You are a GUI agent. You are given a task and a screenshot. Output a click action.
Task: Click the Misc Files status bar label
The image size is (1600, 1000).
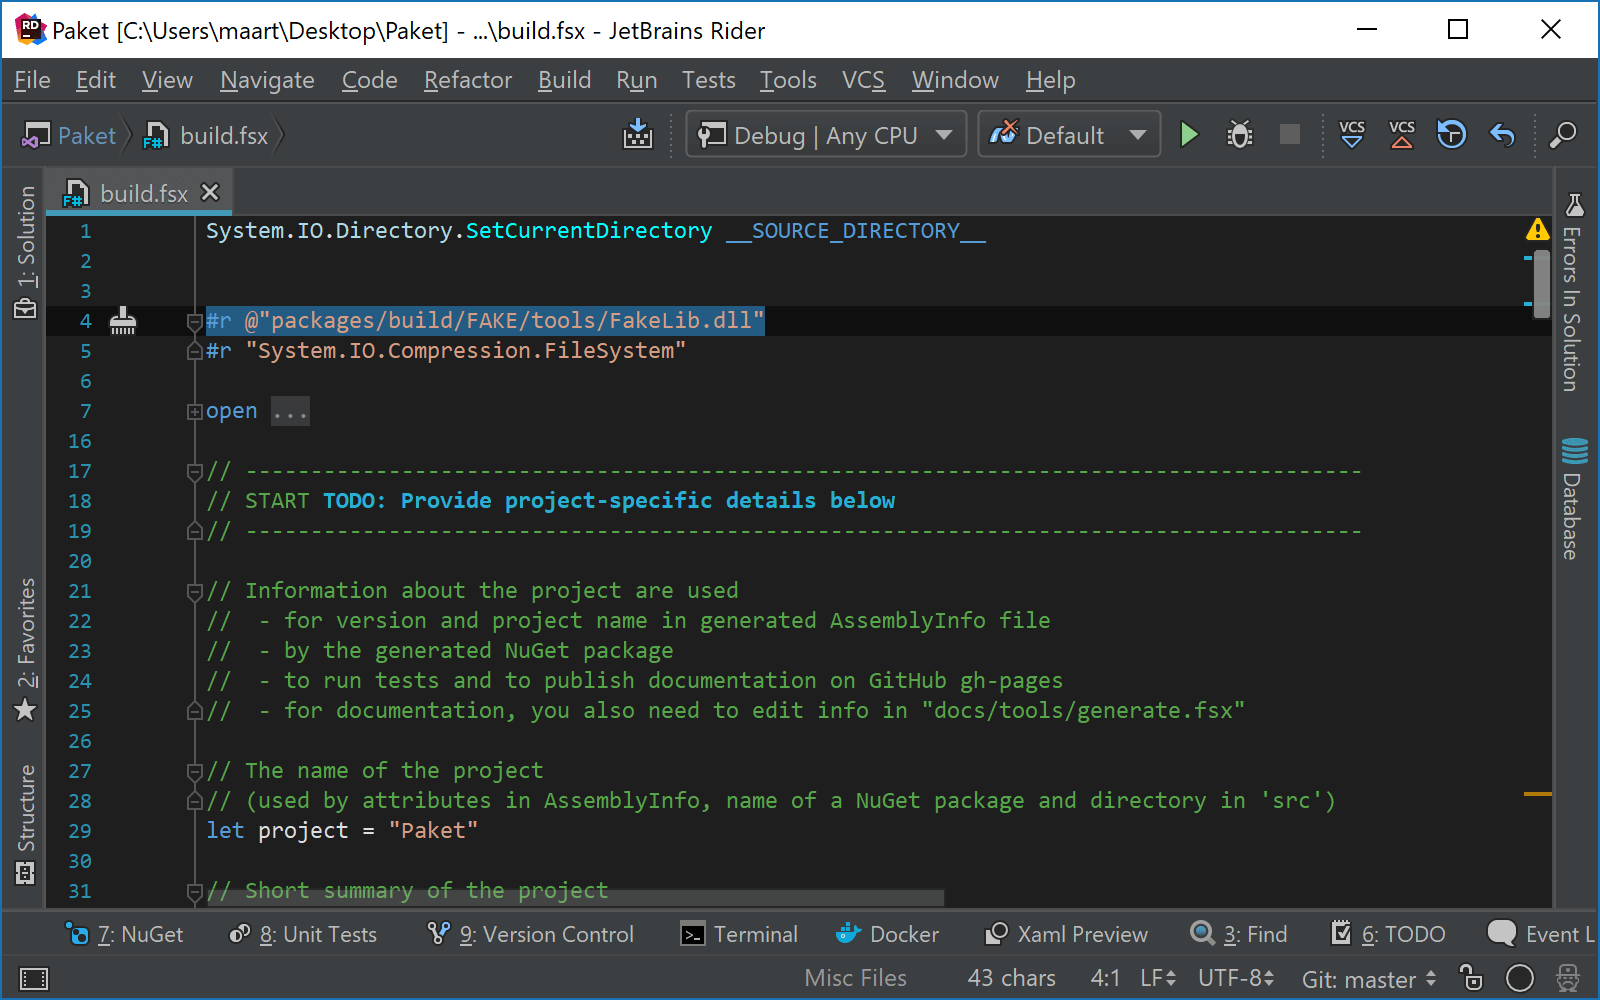coord(855,978)
